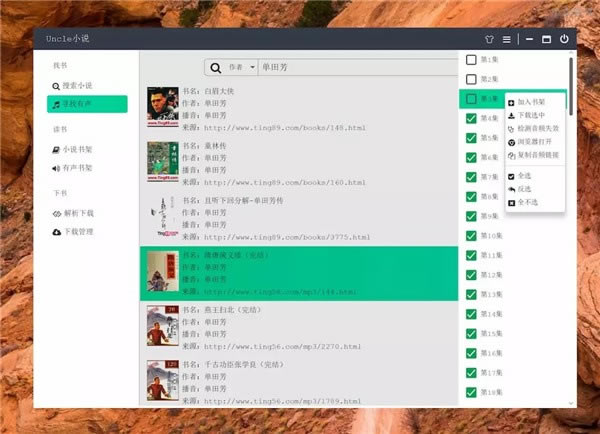Select 全不选 in the context menu
Viewport: 600px width, 434px height.
click(x=523, y=202)
